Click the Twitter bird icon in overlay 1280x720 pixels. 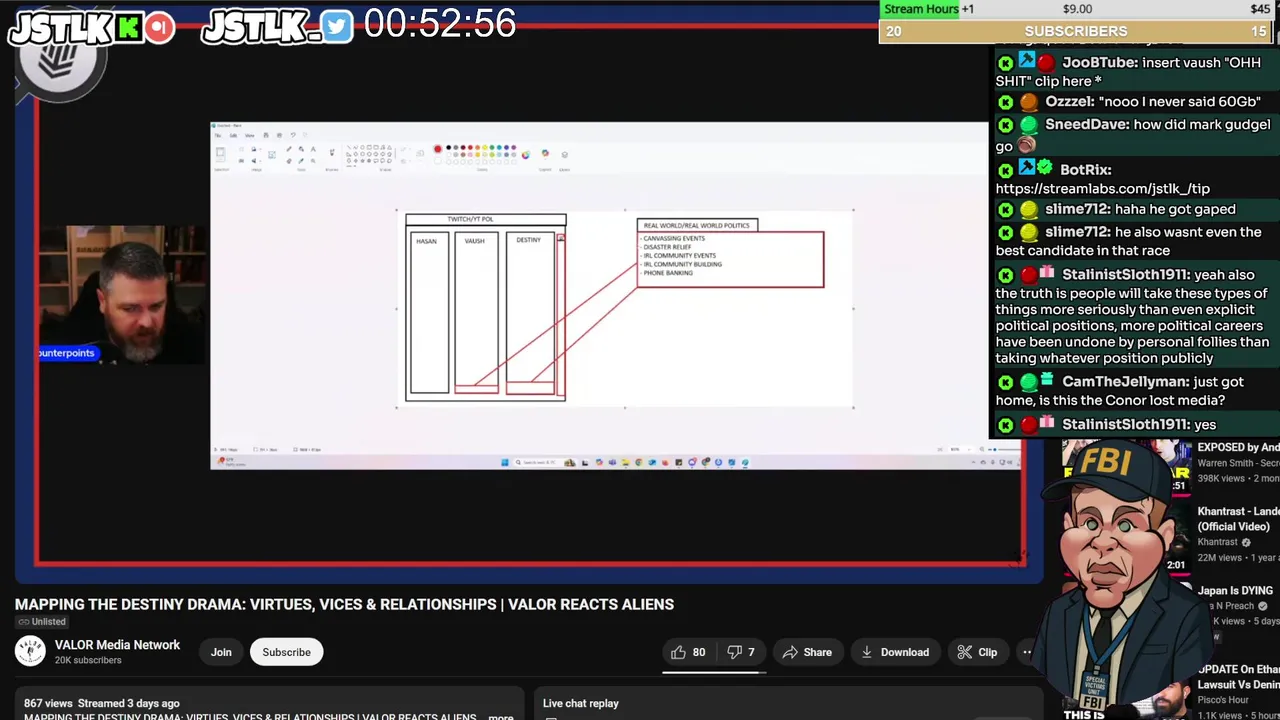coord(338,27)
